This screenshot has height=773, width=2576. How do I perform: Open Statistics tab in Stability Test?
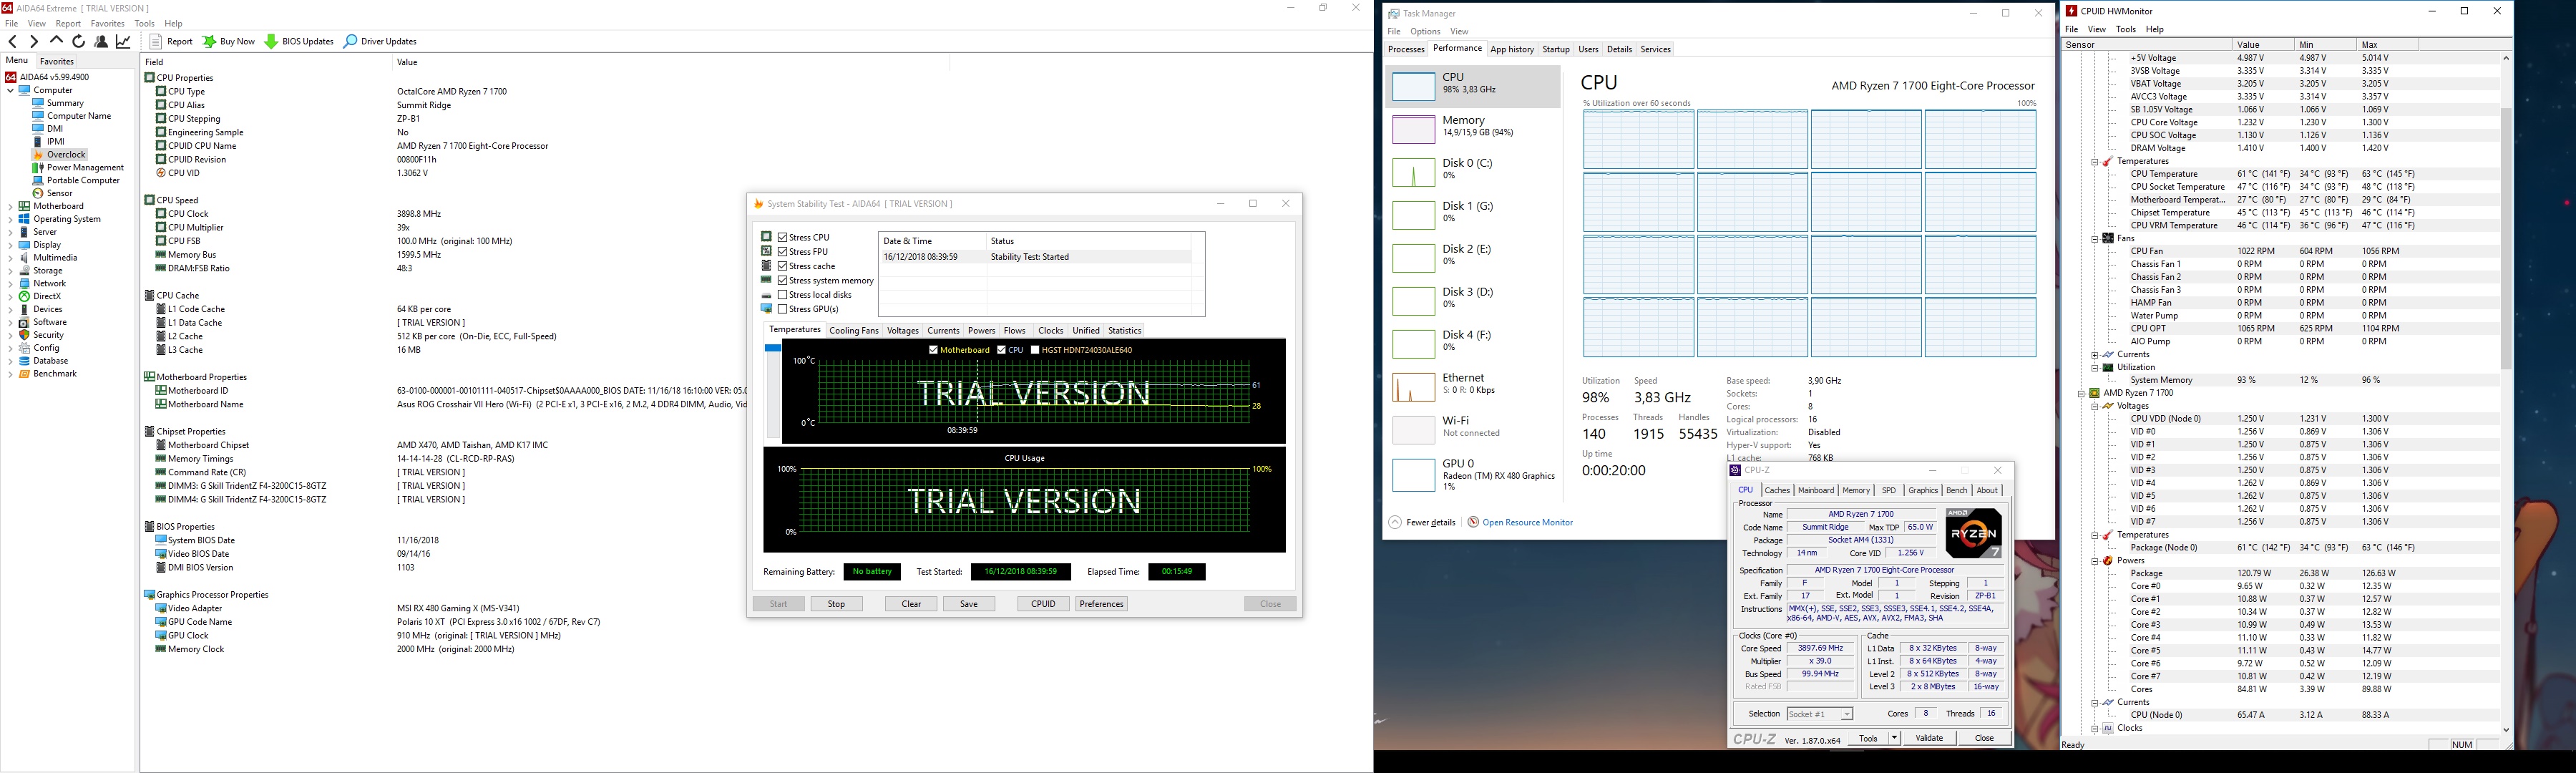tap(1124, 330)
